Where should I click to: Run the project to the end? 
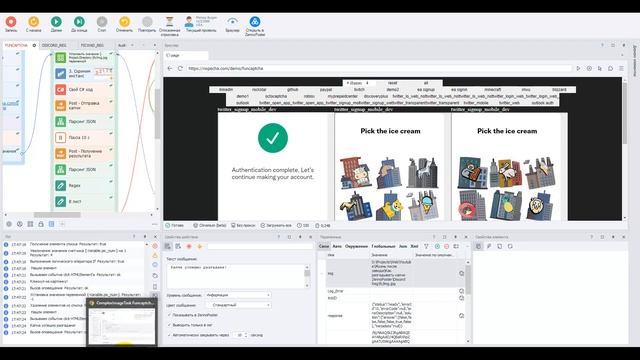(x=79, y=22)
